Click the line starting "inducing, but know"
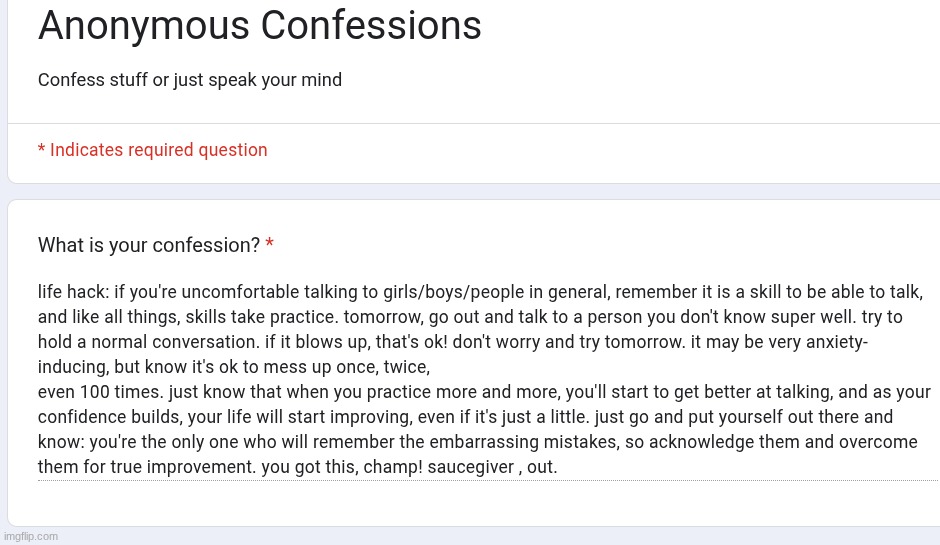Image resolution: width=940 pixels, height=545 pixels. click(234, 367)
